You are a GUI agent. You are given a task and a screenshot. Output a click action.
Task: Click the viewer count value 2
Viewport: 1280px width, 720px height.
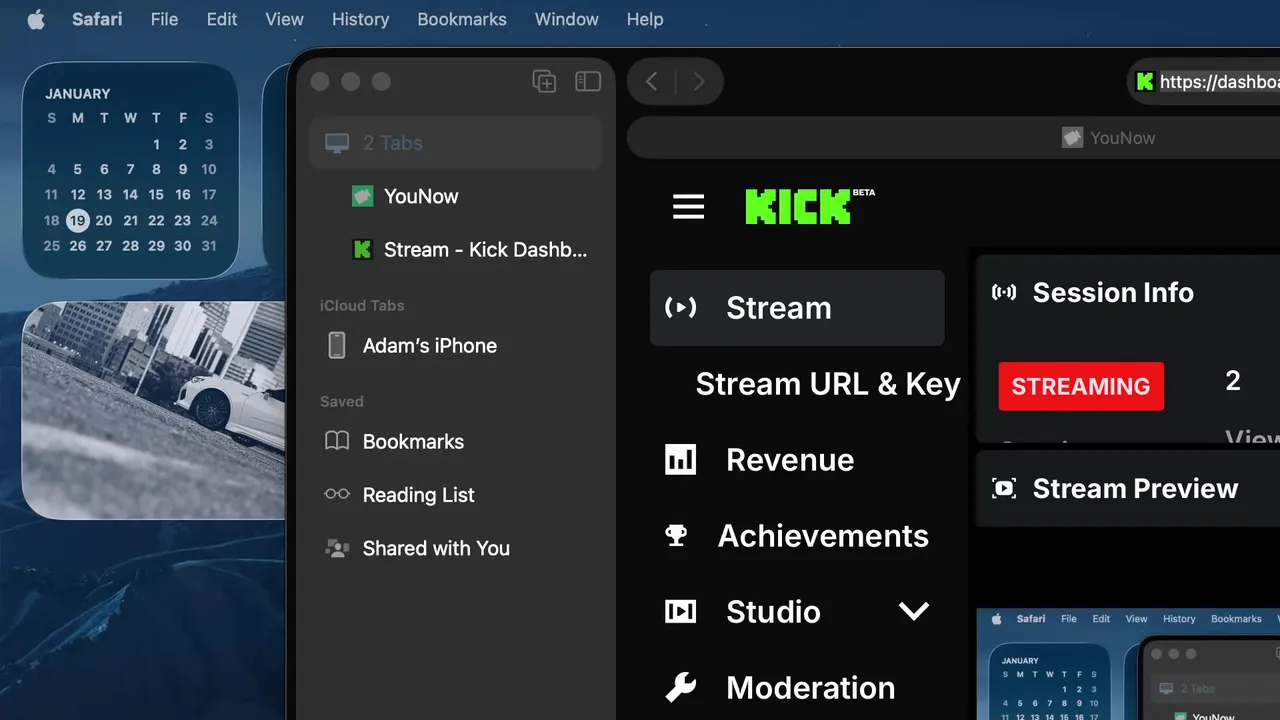[1233, 380]
